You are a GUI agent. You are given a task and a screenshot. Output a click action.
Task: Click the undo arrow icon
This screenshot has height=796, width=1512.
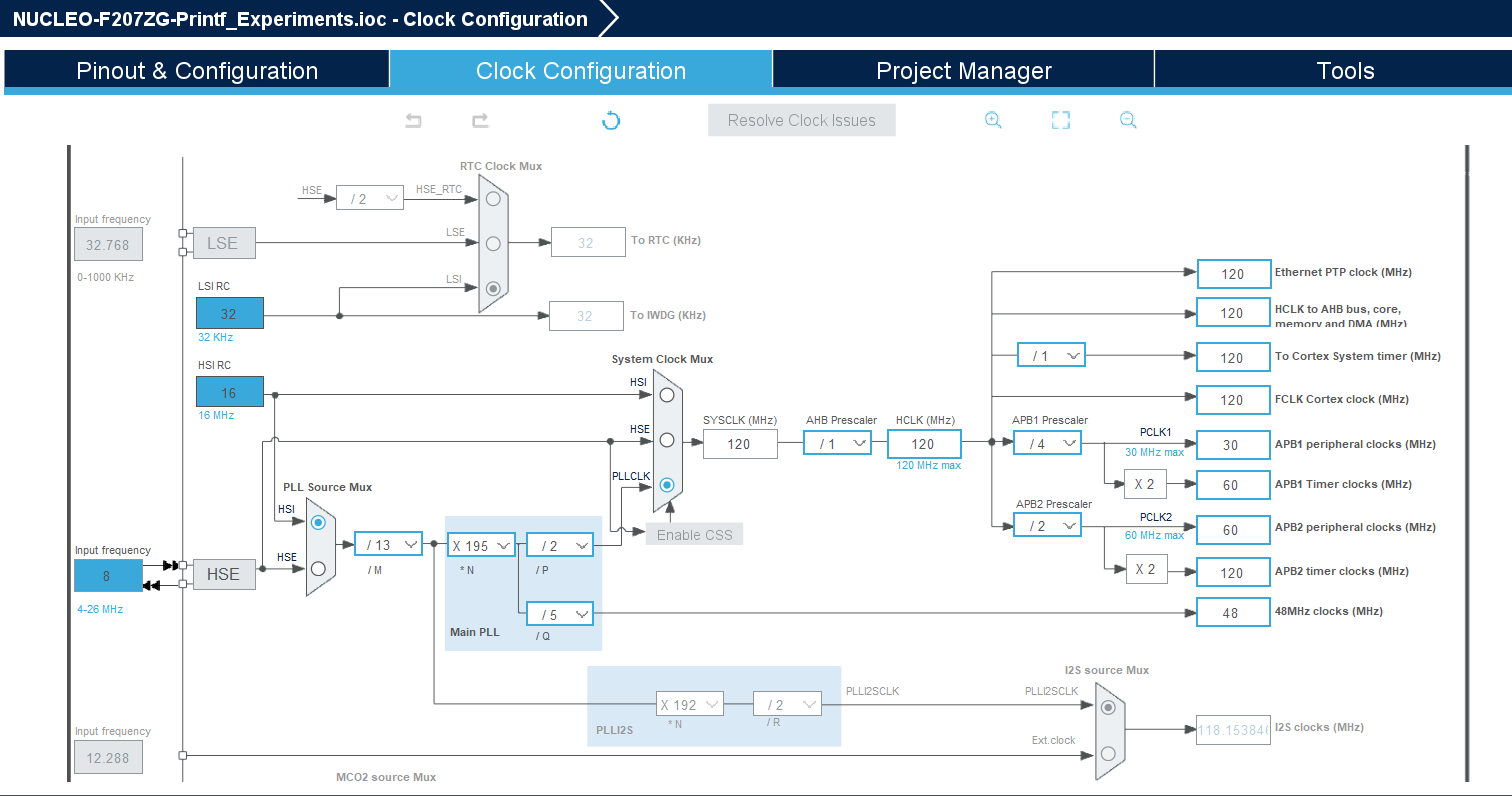point(413,121)
